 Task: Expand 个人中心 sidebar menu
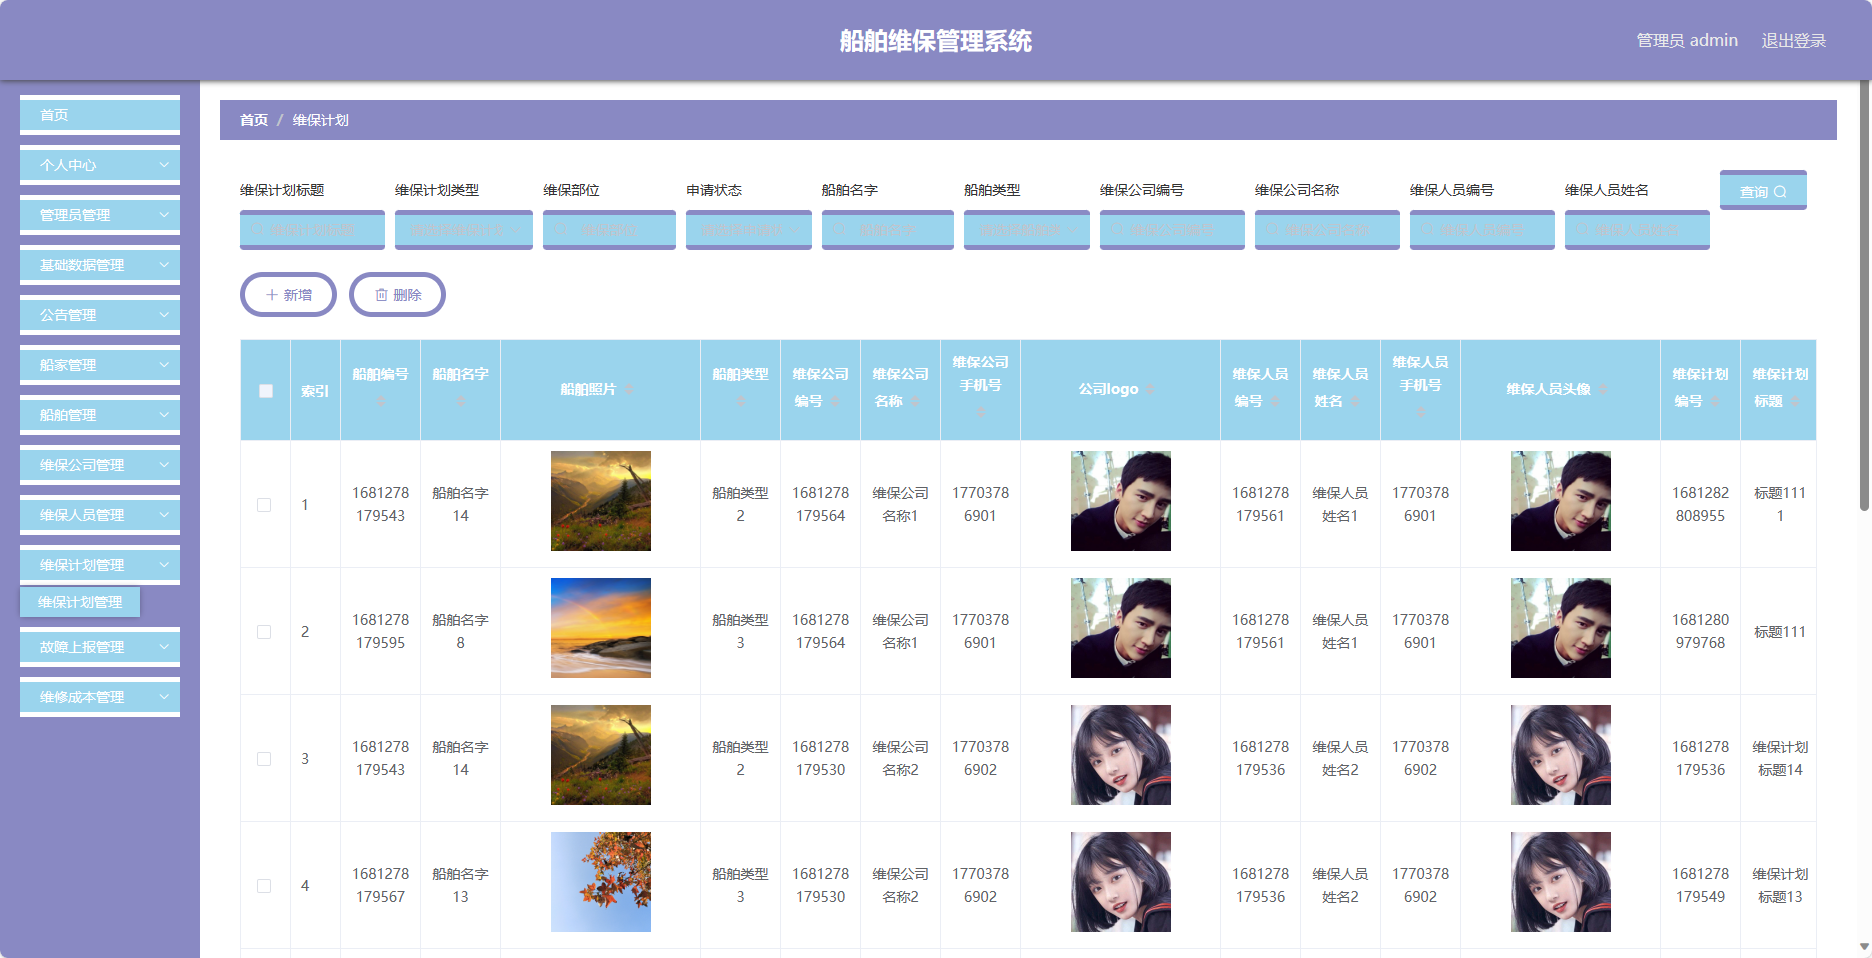coord(100,165)
